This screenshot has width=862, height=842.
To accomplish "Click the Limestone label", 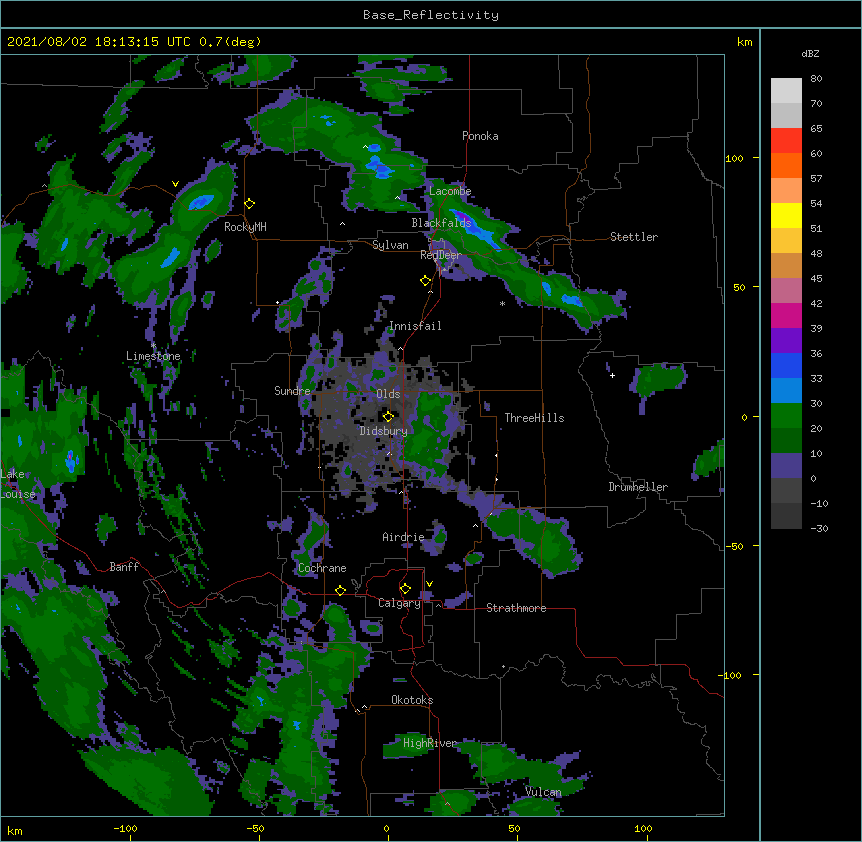I will coord(153,356).
